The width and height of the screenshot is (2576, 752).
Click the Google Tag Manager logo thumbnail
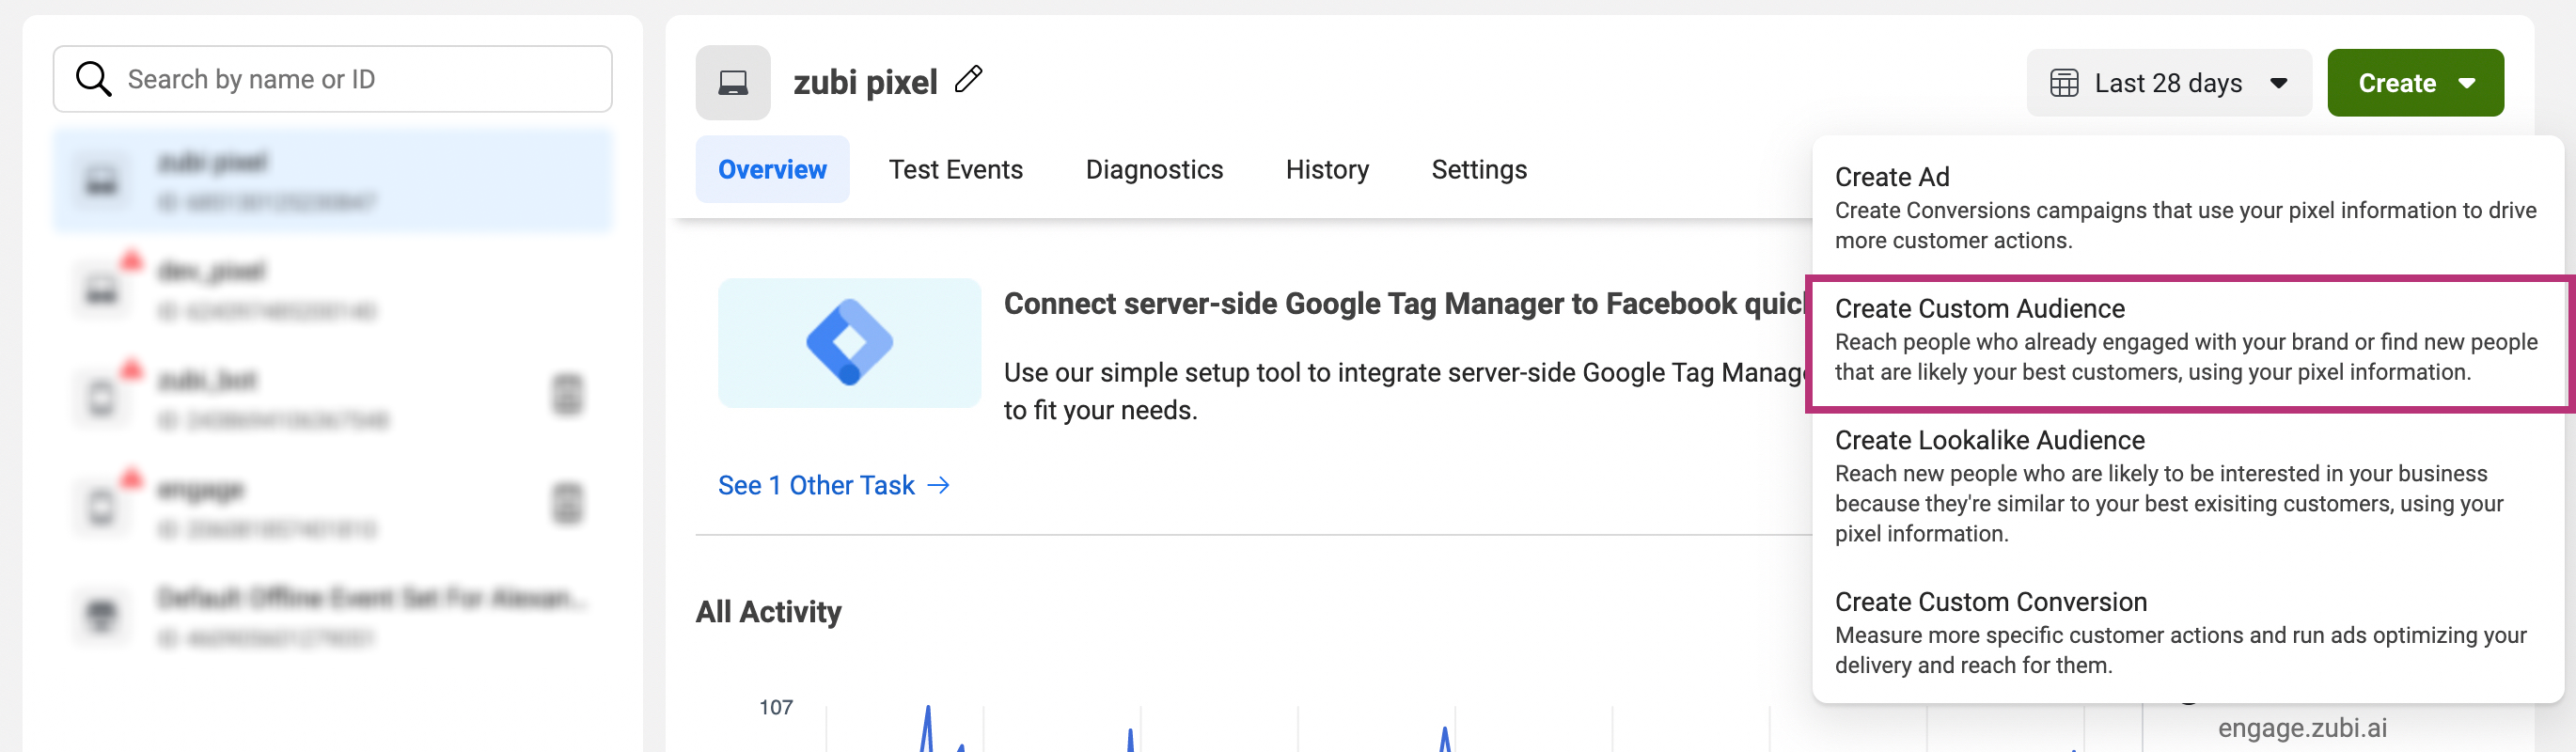tap(849, 342)
